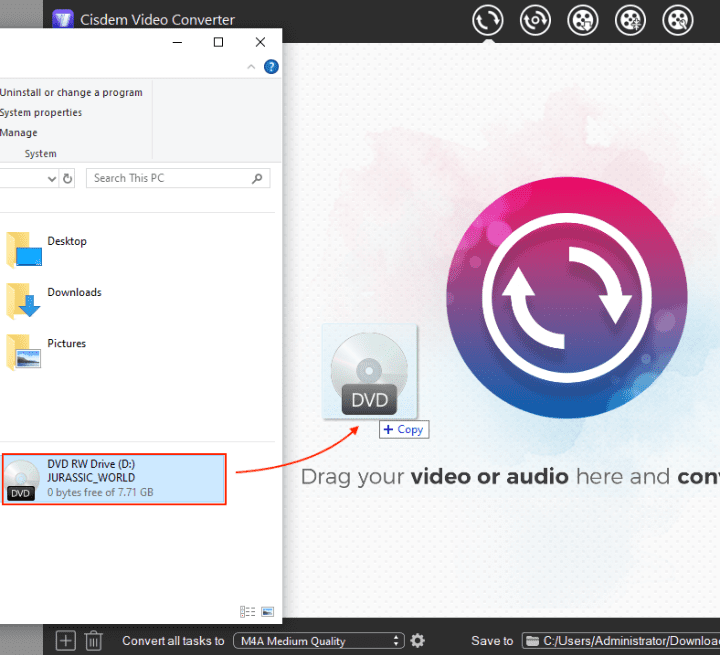The width and height of the screenshot is (720, 655).
Task: Open System properties in Explorer ribbon
Action: tap(41, 113)
